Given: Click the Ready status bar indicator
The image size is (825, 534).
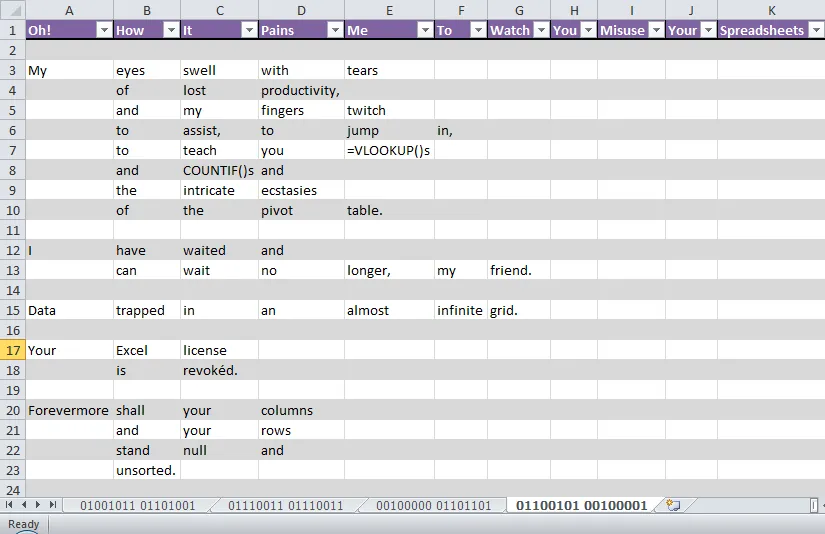Looking at the screenshot, I should click(x=24, y=524).
